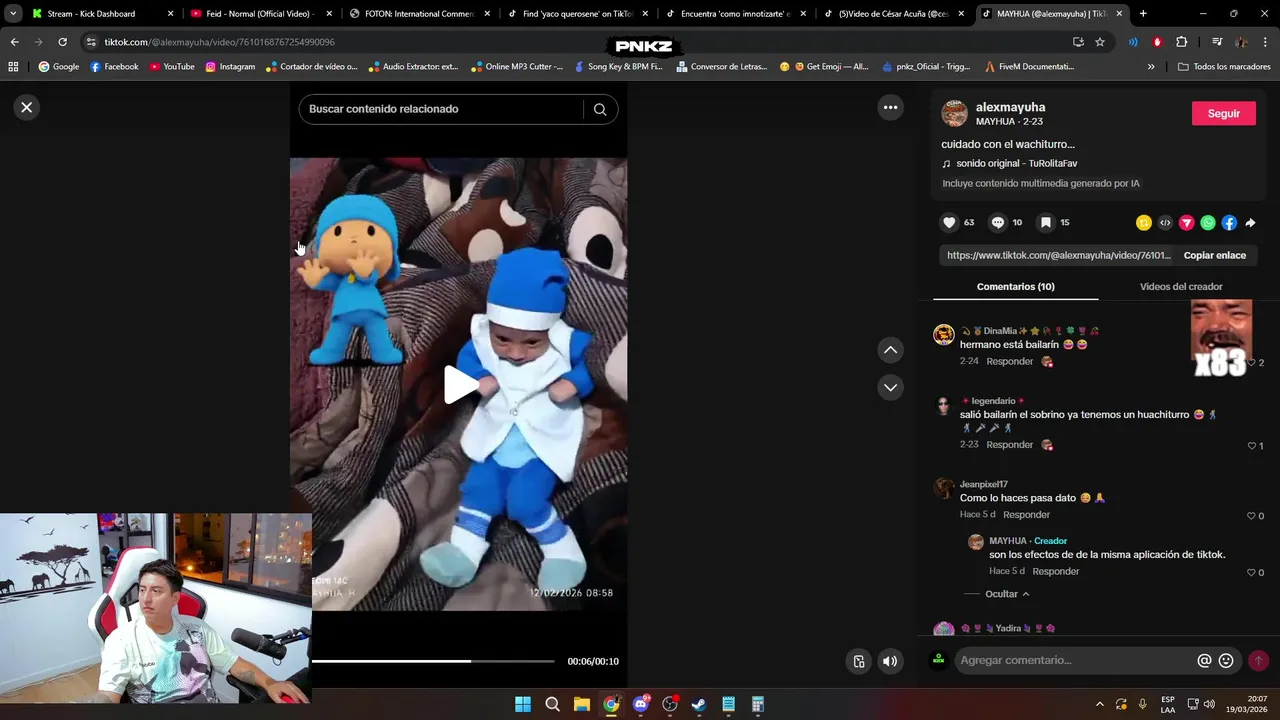Seek on the video progress bar
This screenshot has height=720, width=1280.
point(433,661)
